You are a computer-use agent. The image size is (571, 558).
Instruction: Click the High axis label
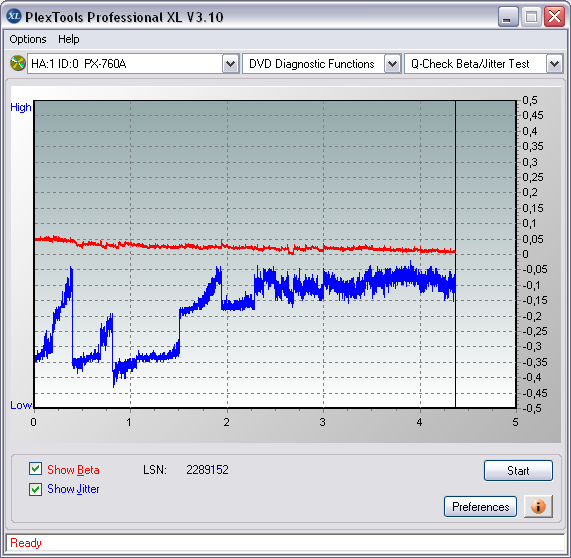[21, 107]
